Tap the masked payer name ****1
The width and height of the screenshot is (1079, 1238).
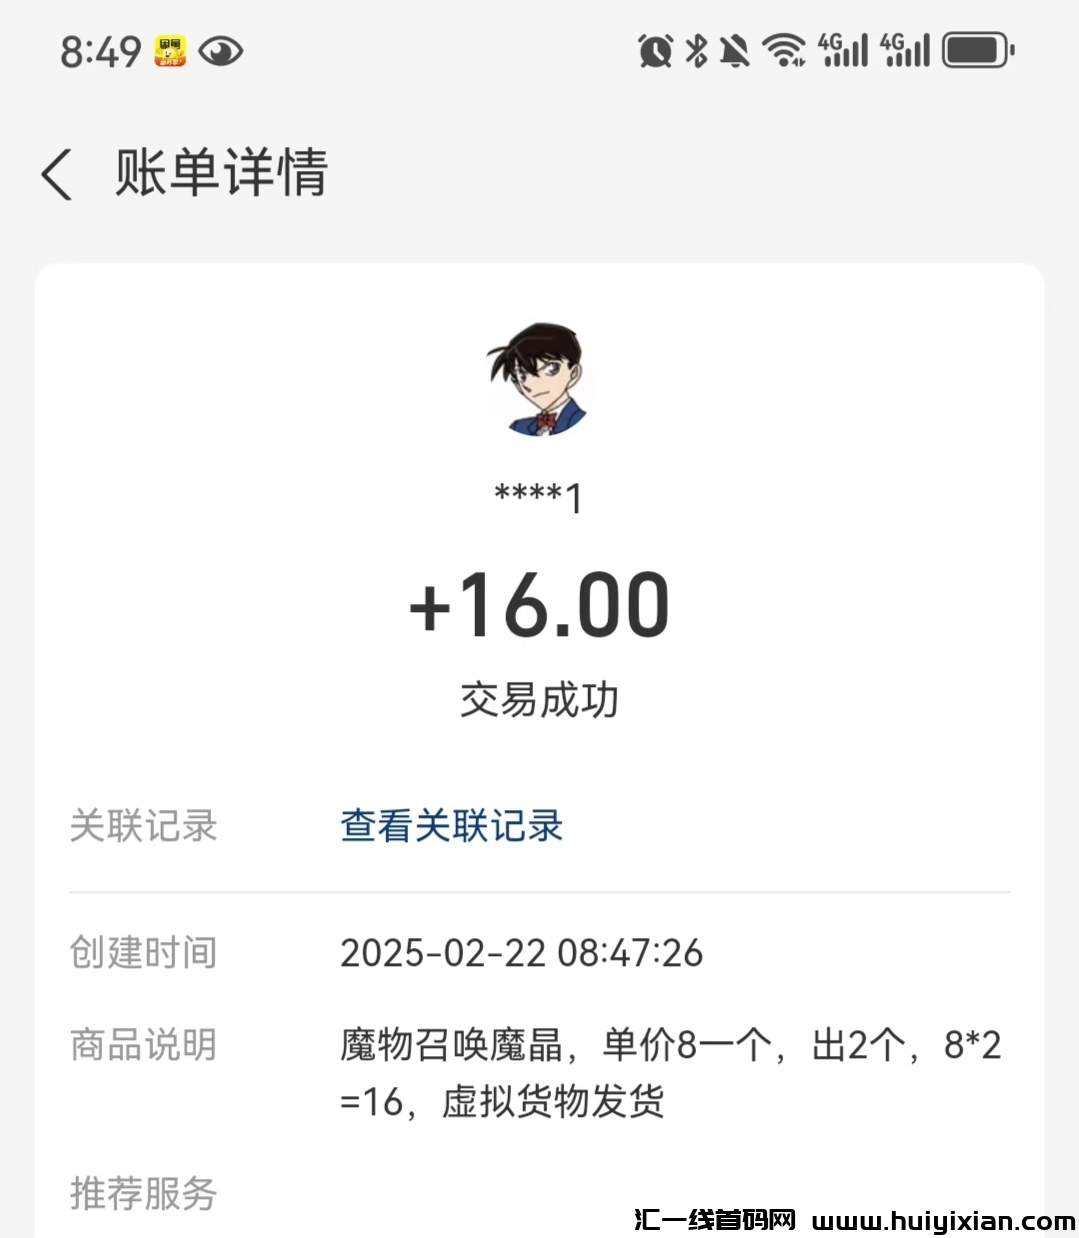539,496
